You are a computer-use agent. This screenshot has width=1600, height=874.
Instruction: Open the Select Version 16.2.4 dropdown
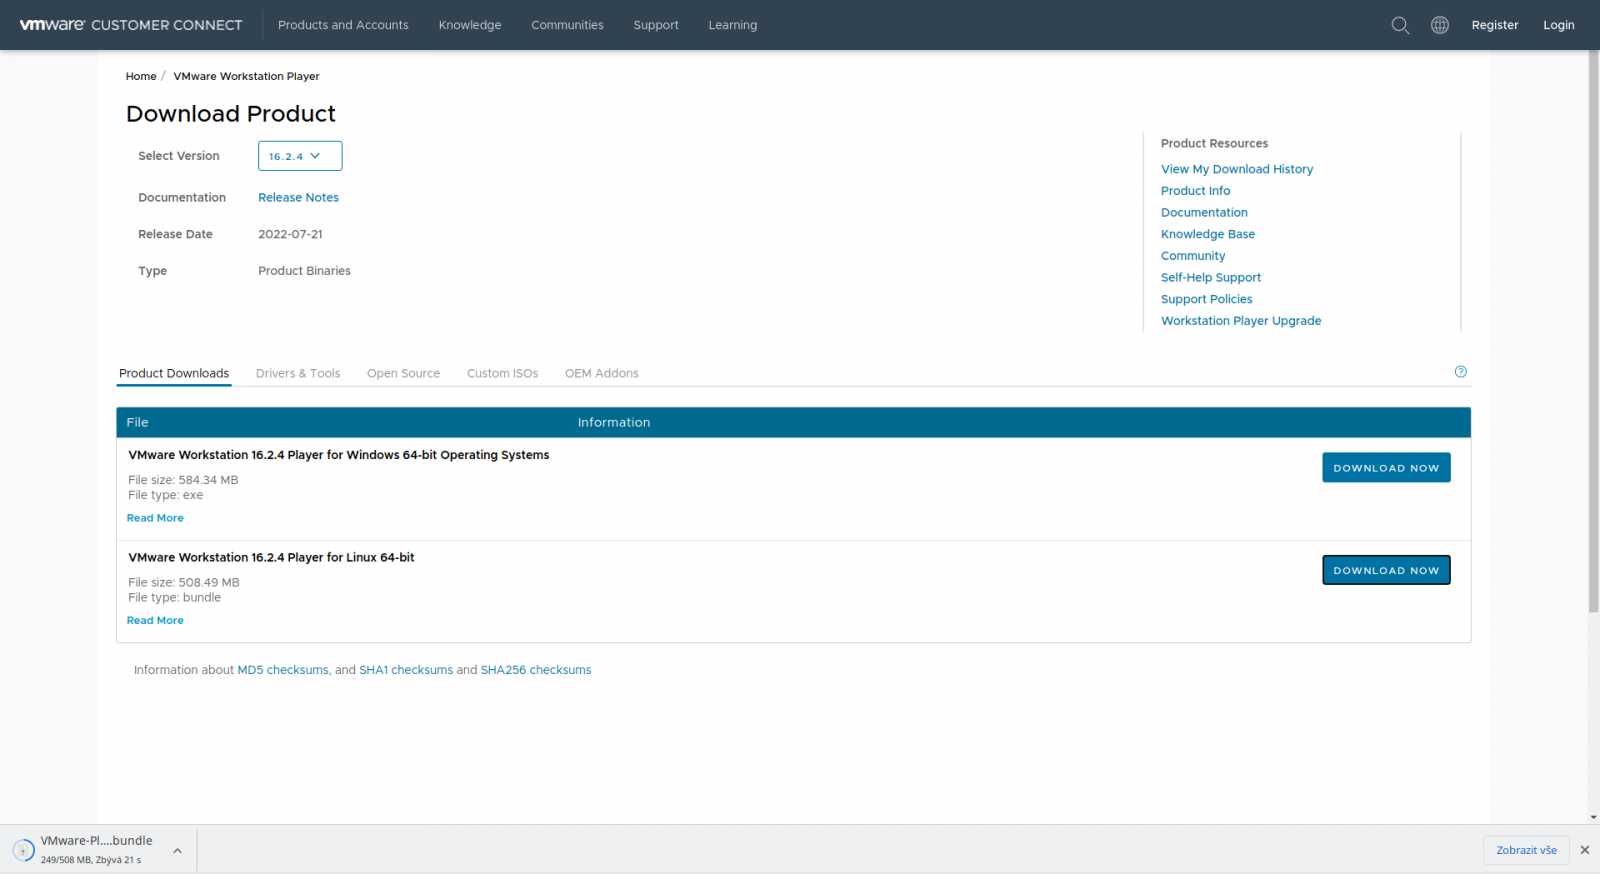(300, 156)
